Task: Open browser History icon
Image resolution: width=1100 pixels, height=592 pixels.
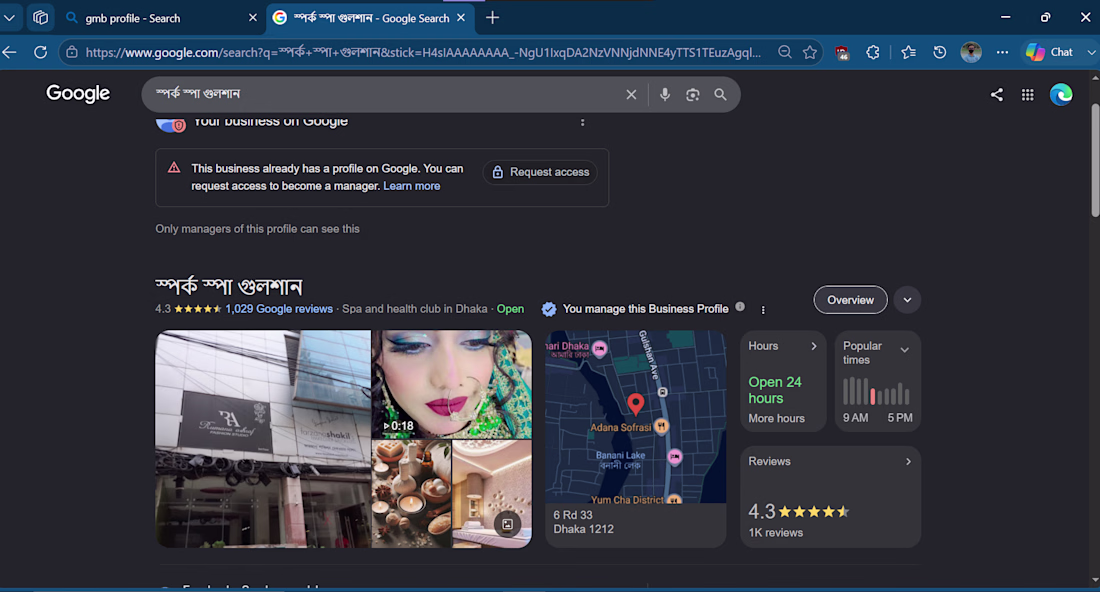Action: (x=940, y=52)
